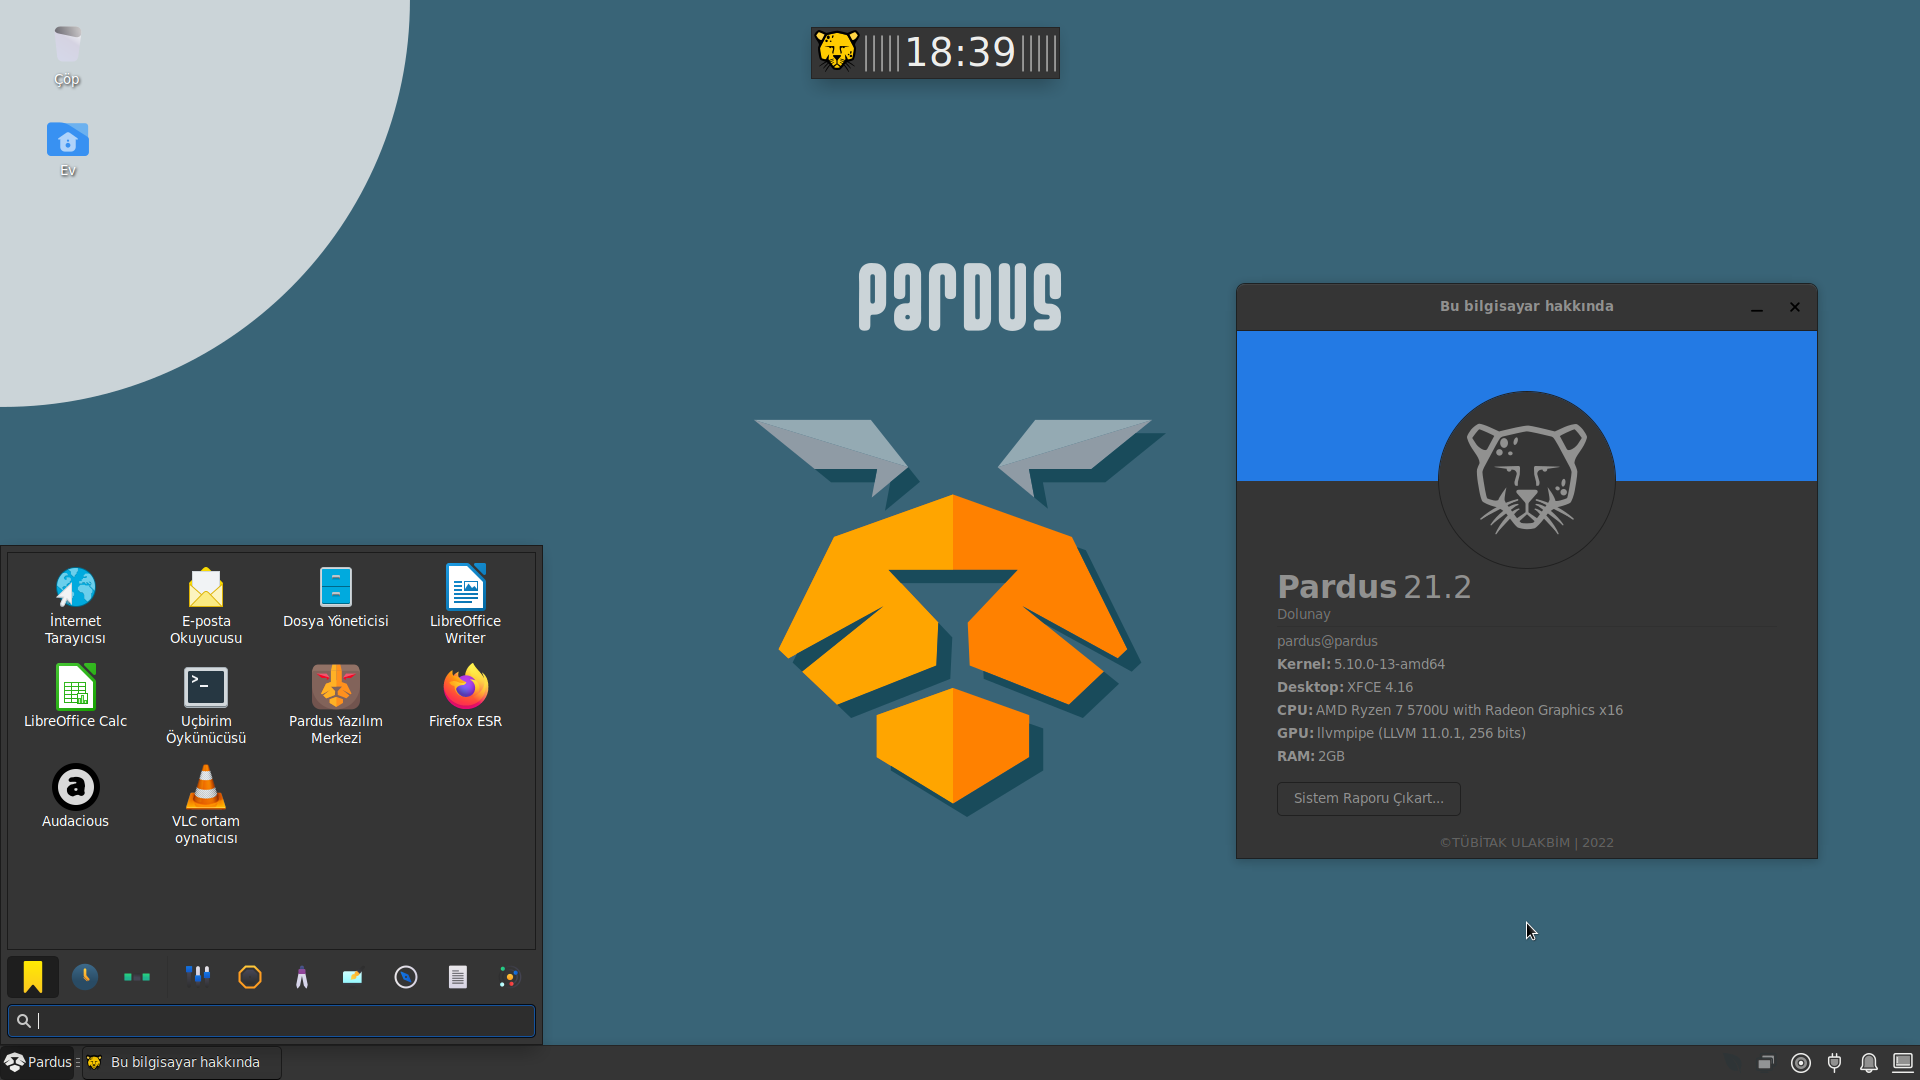
Task: Open the notification bell tray icon
Action: click(1868, 1063)
